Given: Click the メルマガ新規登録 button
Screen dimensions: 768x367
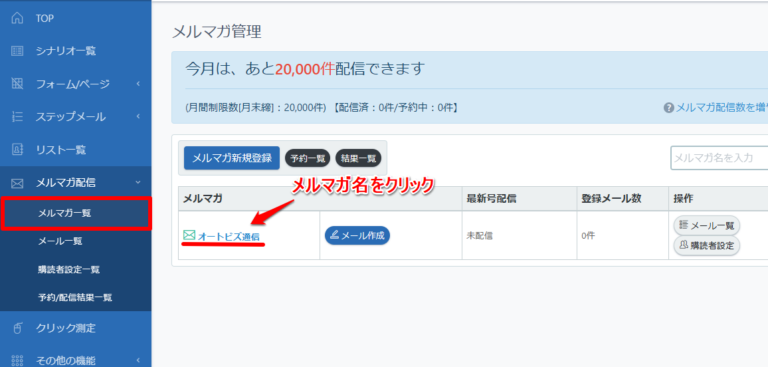Looking at the screenshot, I should click(232, 158).
